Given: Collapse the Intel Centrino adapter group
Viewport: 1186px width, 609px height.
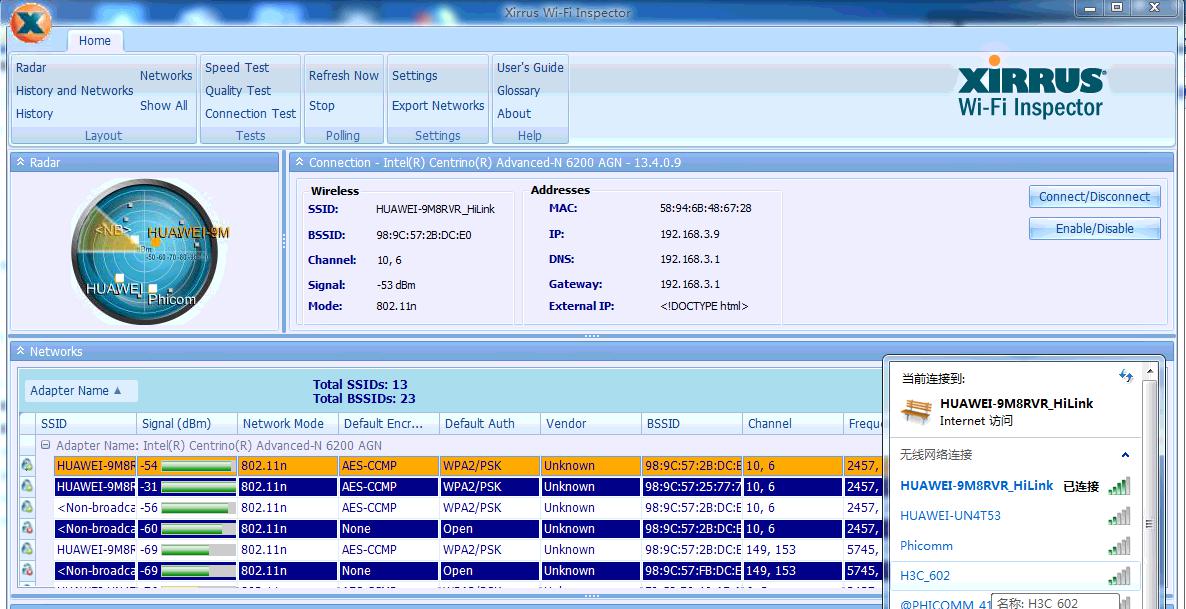Looking at the screenshot, I should click(x=45, y=446).
